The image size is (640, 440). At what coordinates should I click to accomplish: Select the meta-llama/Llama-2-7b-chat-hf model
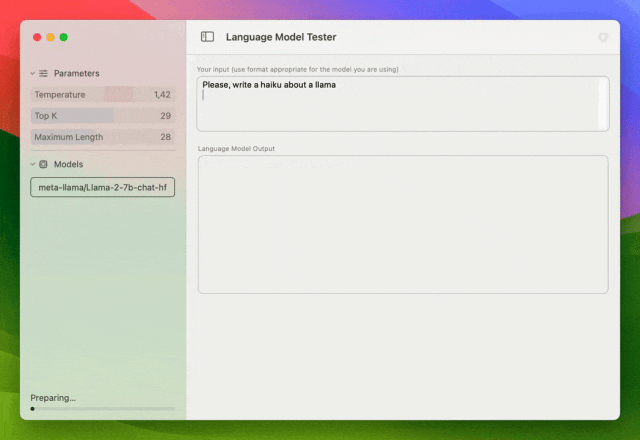point(102,187)
